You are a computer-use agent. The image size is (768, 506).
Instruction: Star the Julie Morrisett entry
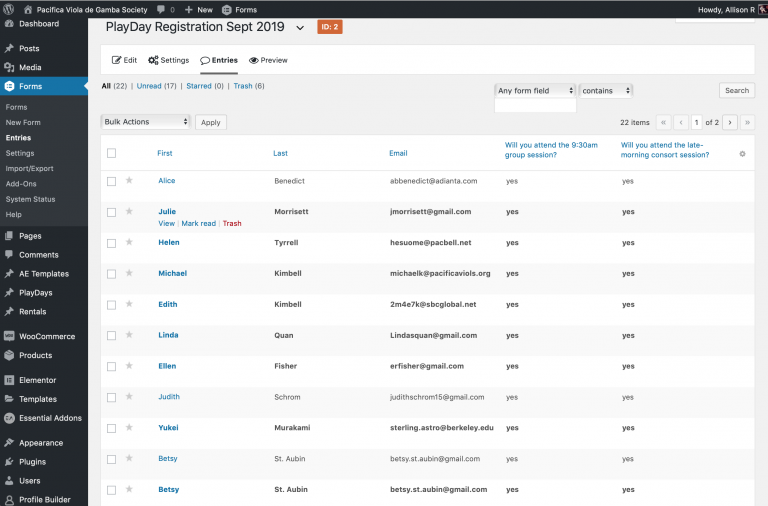(x=129, y=211)
